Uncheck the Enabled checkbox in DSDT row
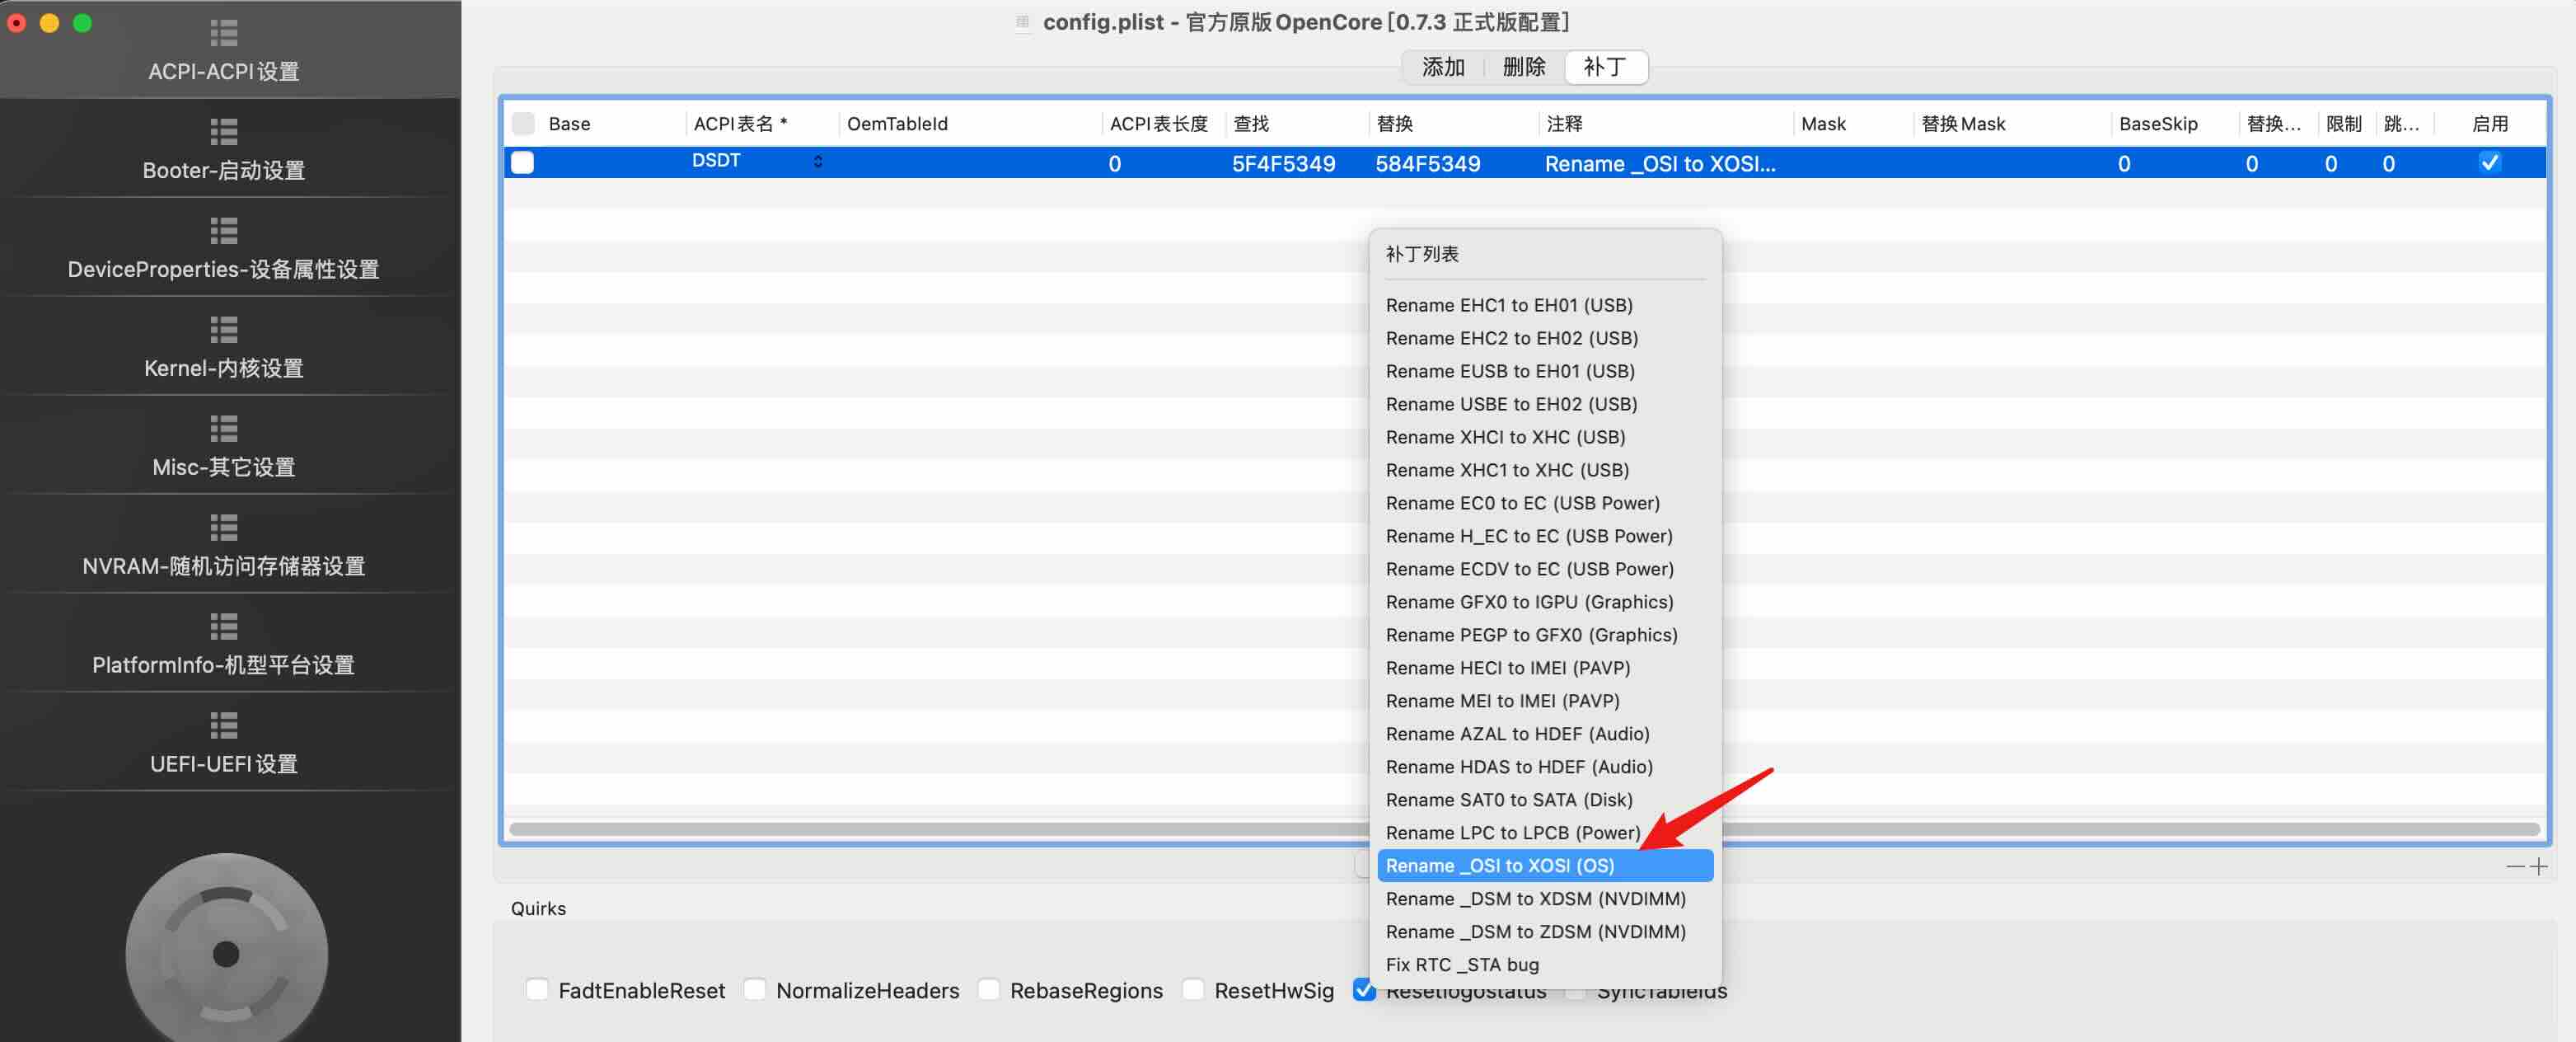 pos(2489,163)
